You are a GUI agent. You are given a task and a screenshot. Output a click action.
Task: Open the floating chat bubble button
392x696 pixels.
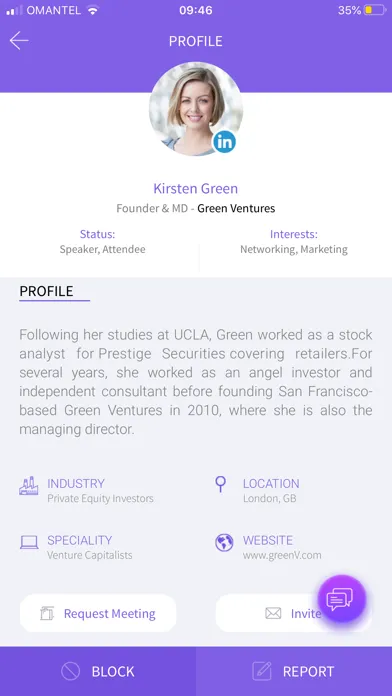pos(342,599)
